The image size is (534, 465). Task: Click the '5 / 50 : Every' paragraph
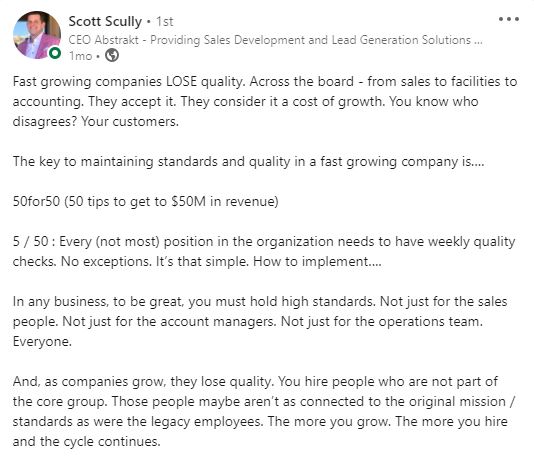coord(264,251)
